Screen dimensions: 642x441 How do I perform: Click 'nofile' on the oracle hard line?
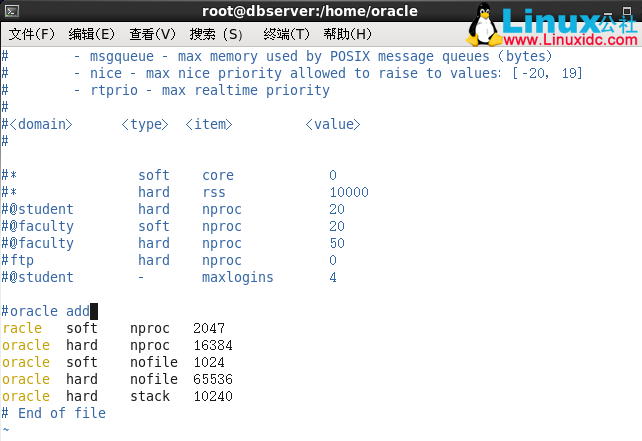154,379
